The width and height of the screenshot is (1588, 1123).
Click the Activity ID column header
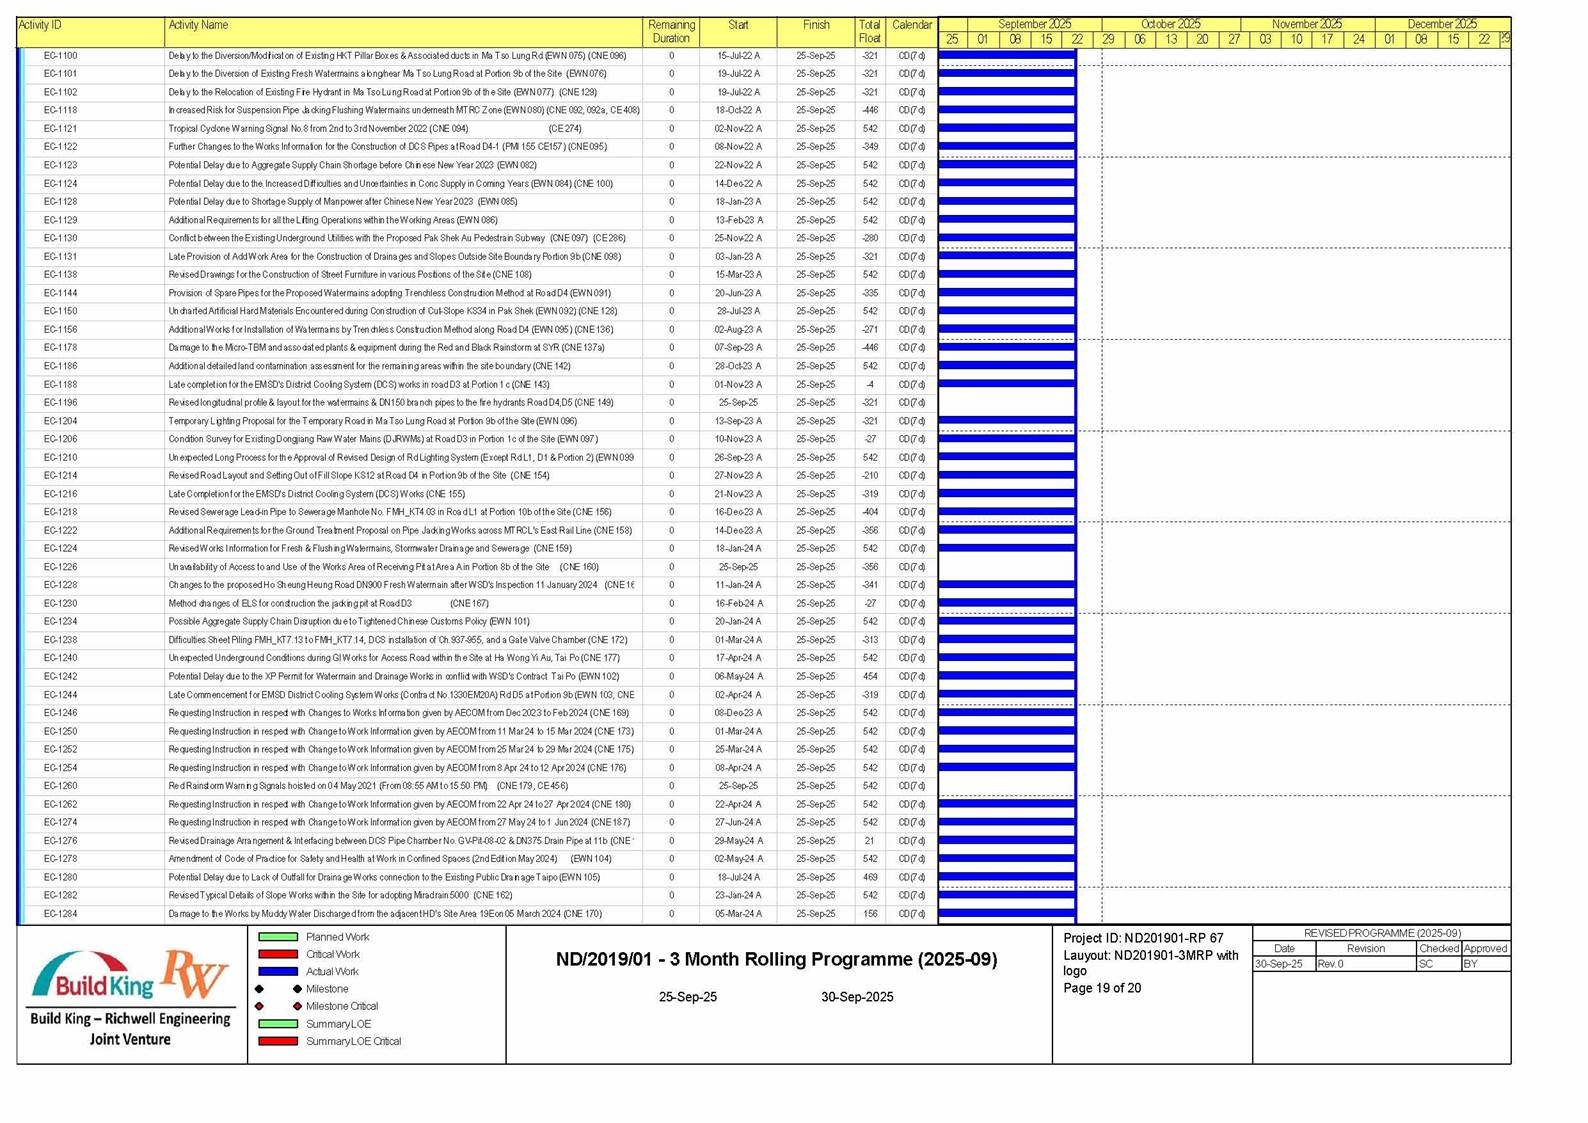pos(40,25)
